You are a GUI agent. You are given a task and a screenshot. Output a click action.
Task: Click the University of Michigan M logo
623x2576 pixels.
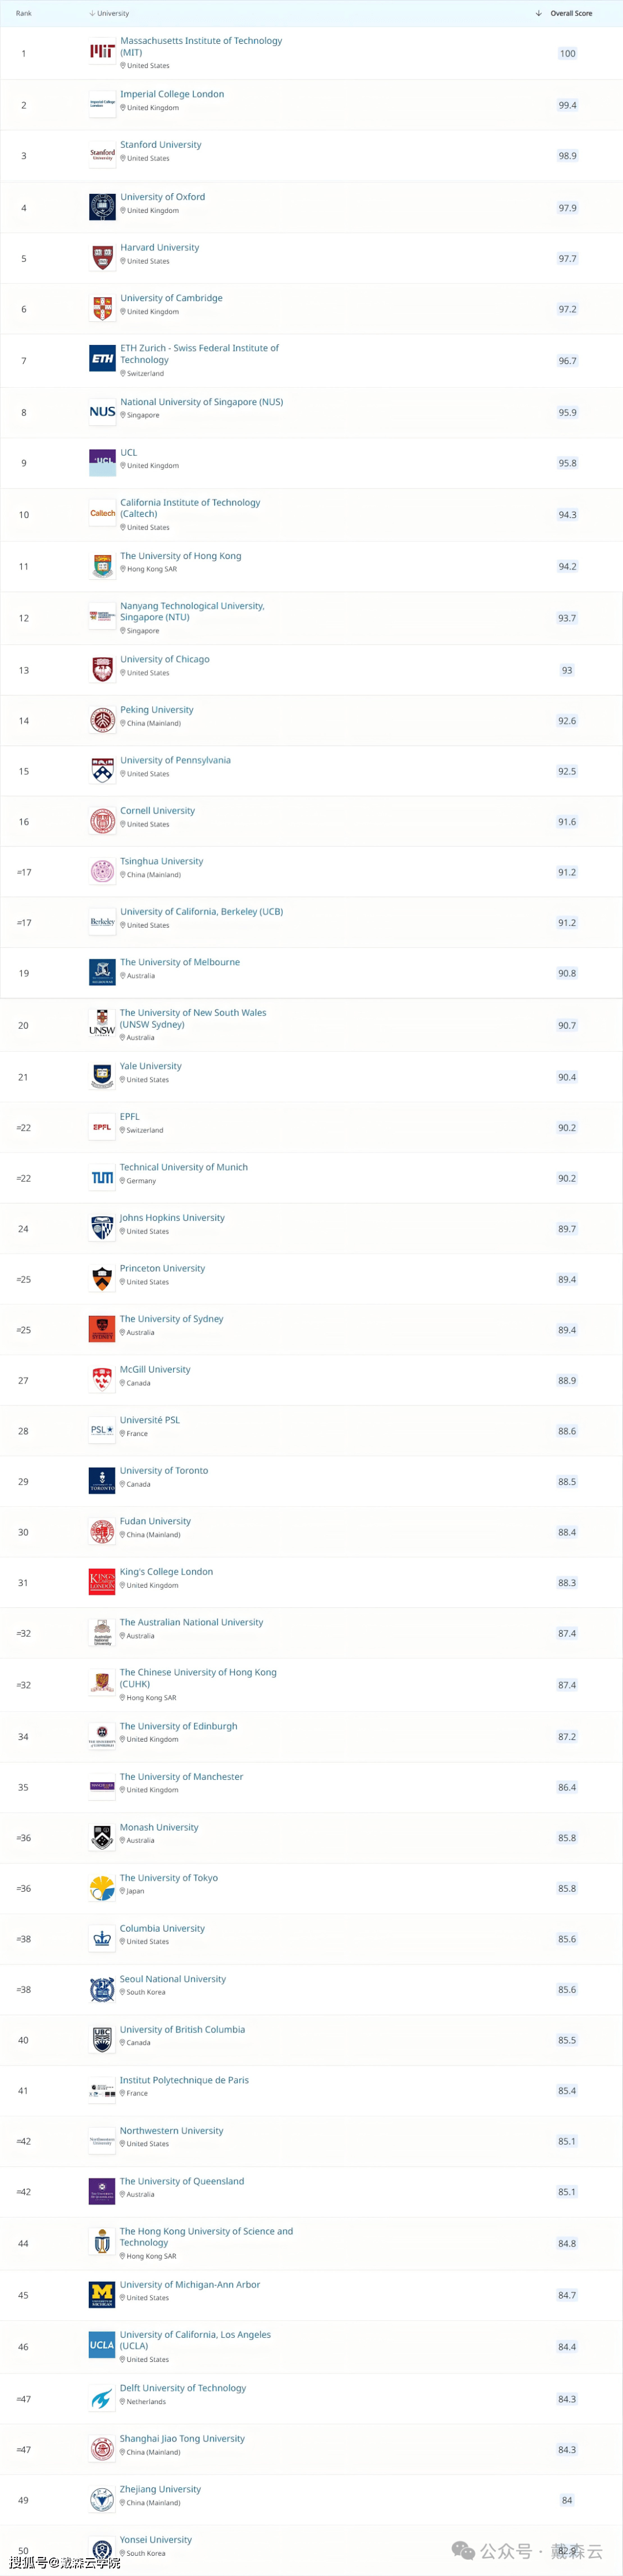coord(102,2294)
